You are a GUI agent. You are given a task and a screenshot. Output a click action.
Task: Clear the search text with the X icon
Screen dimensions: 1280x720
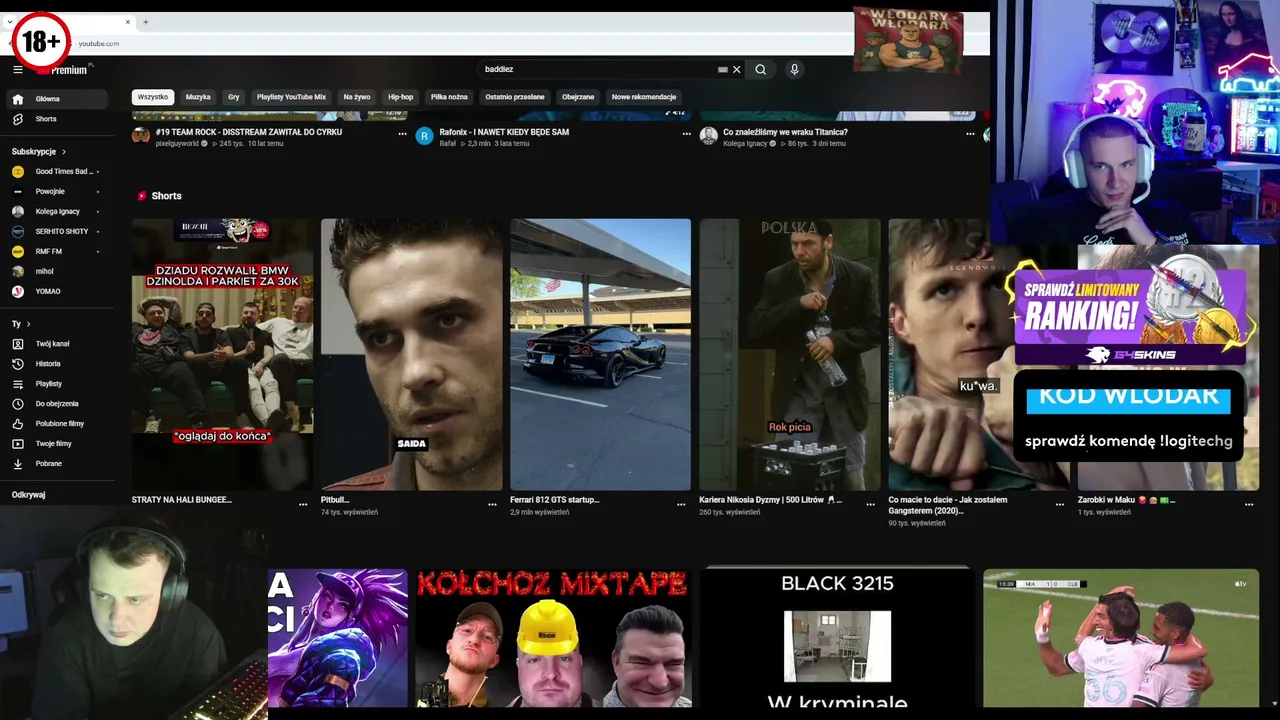click(737, 70)
